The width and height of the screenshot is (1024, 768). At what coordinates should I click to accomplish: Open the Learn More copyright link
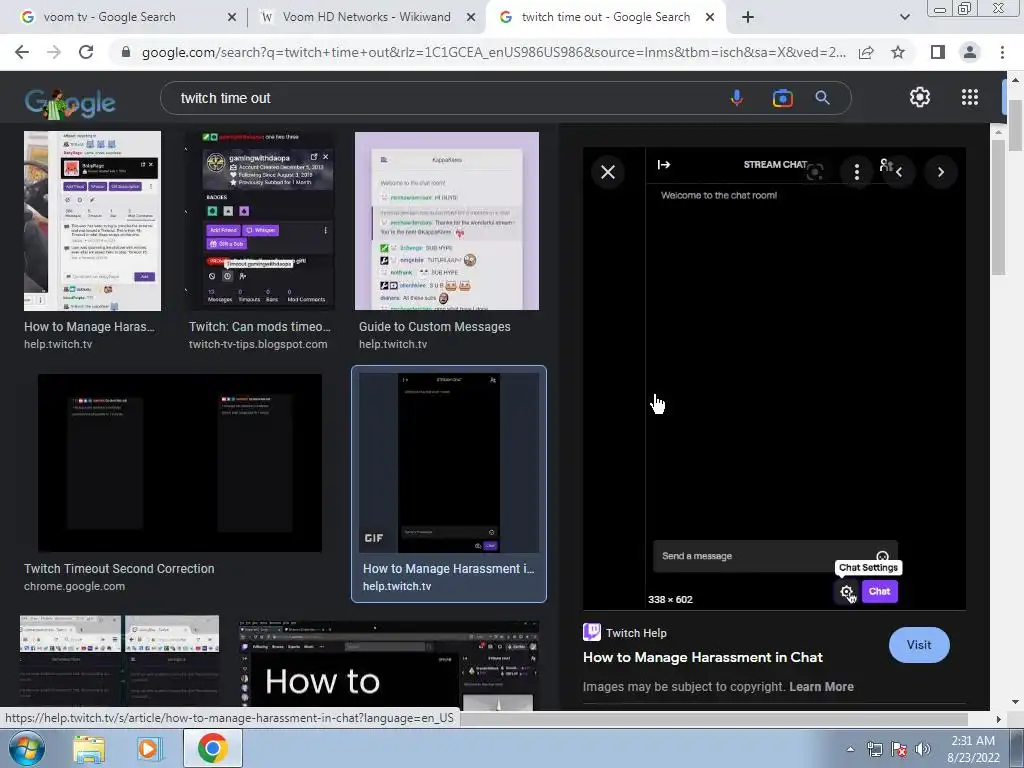click(821, 686)
